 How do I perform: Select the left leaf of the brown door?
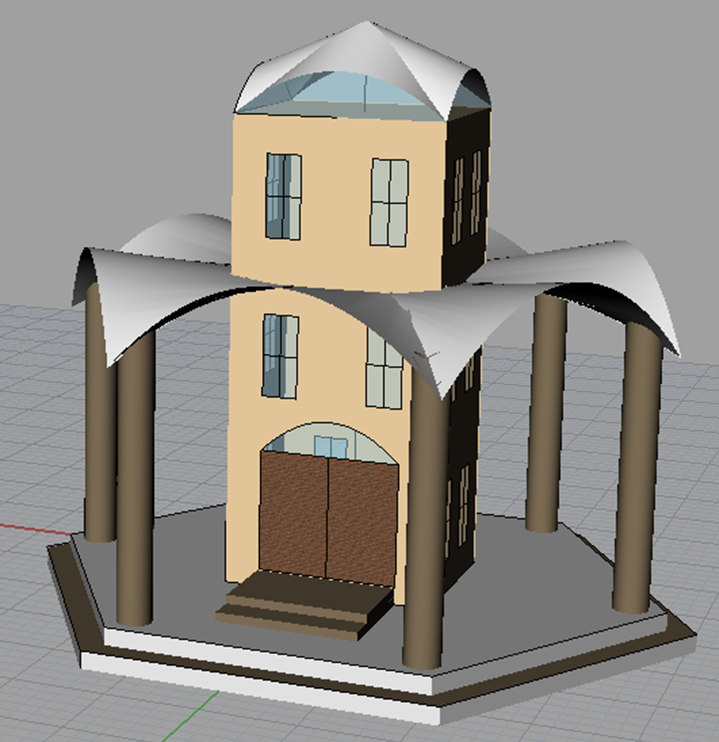pos(293,513)
